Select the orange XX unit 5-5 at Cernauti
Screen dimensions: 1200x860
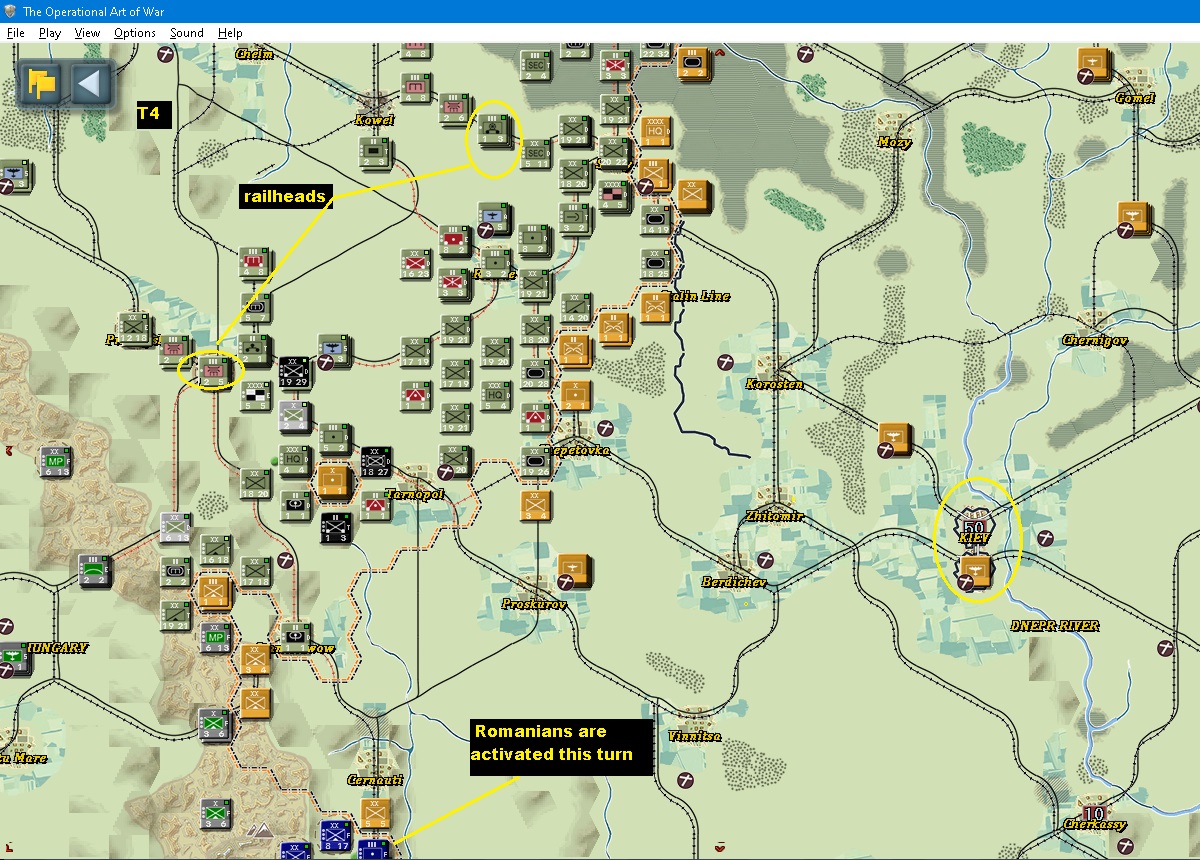click(375, 812)
